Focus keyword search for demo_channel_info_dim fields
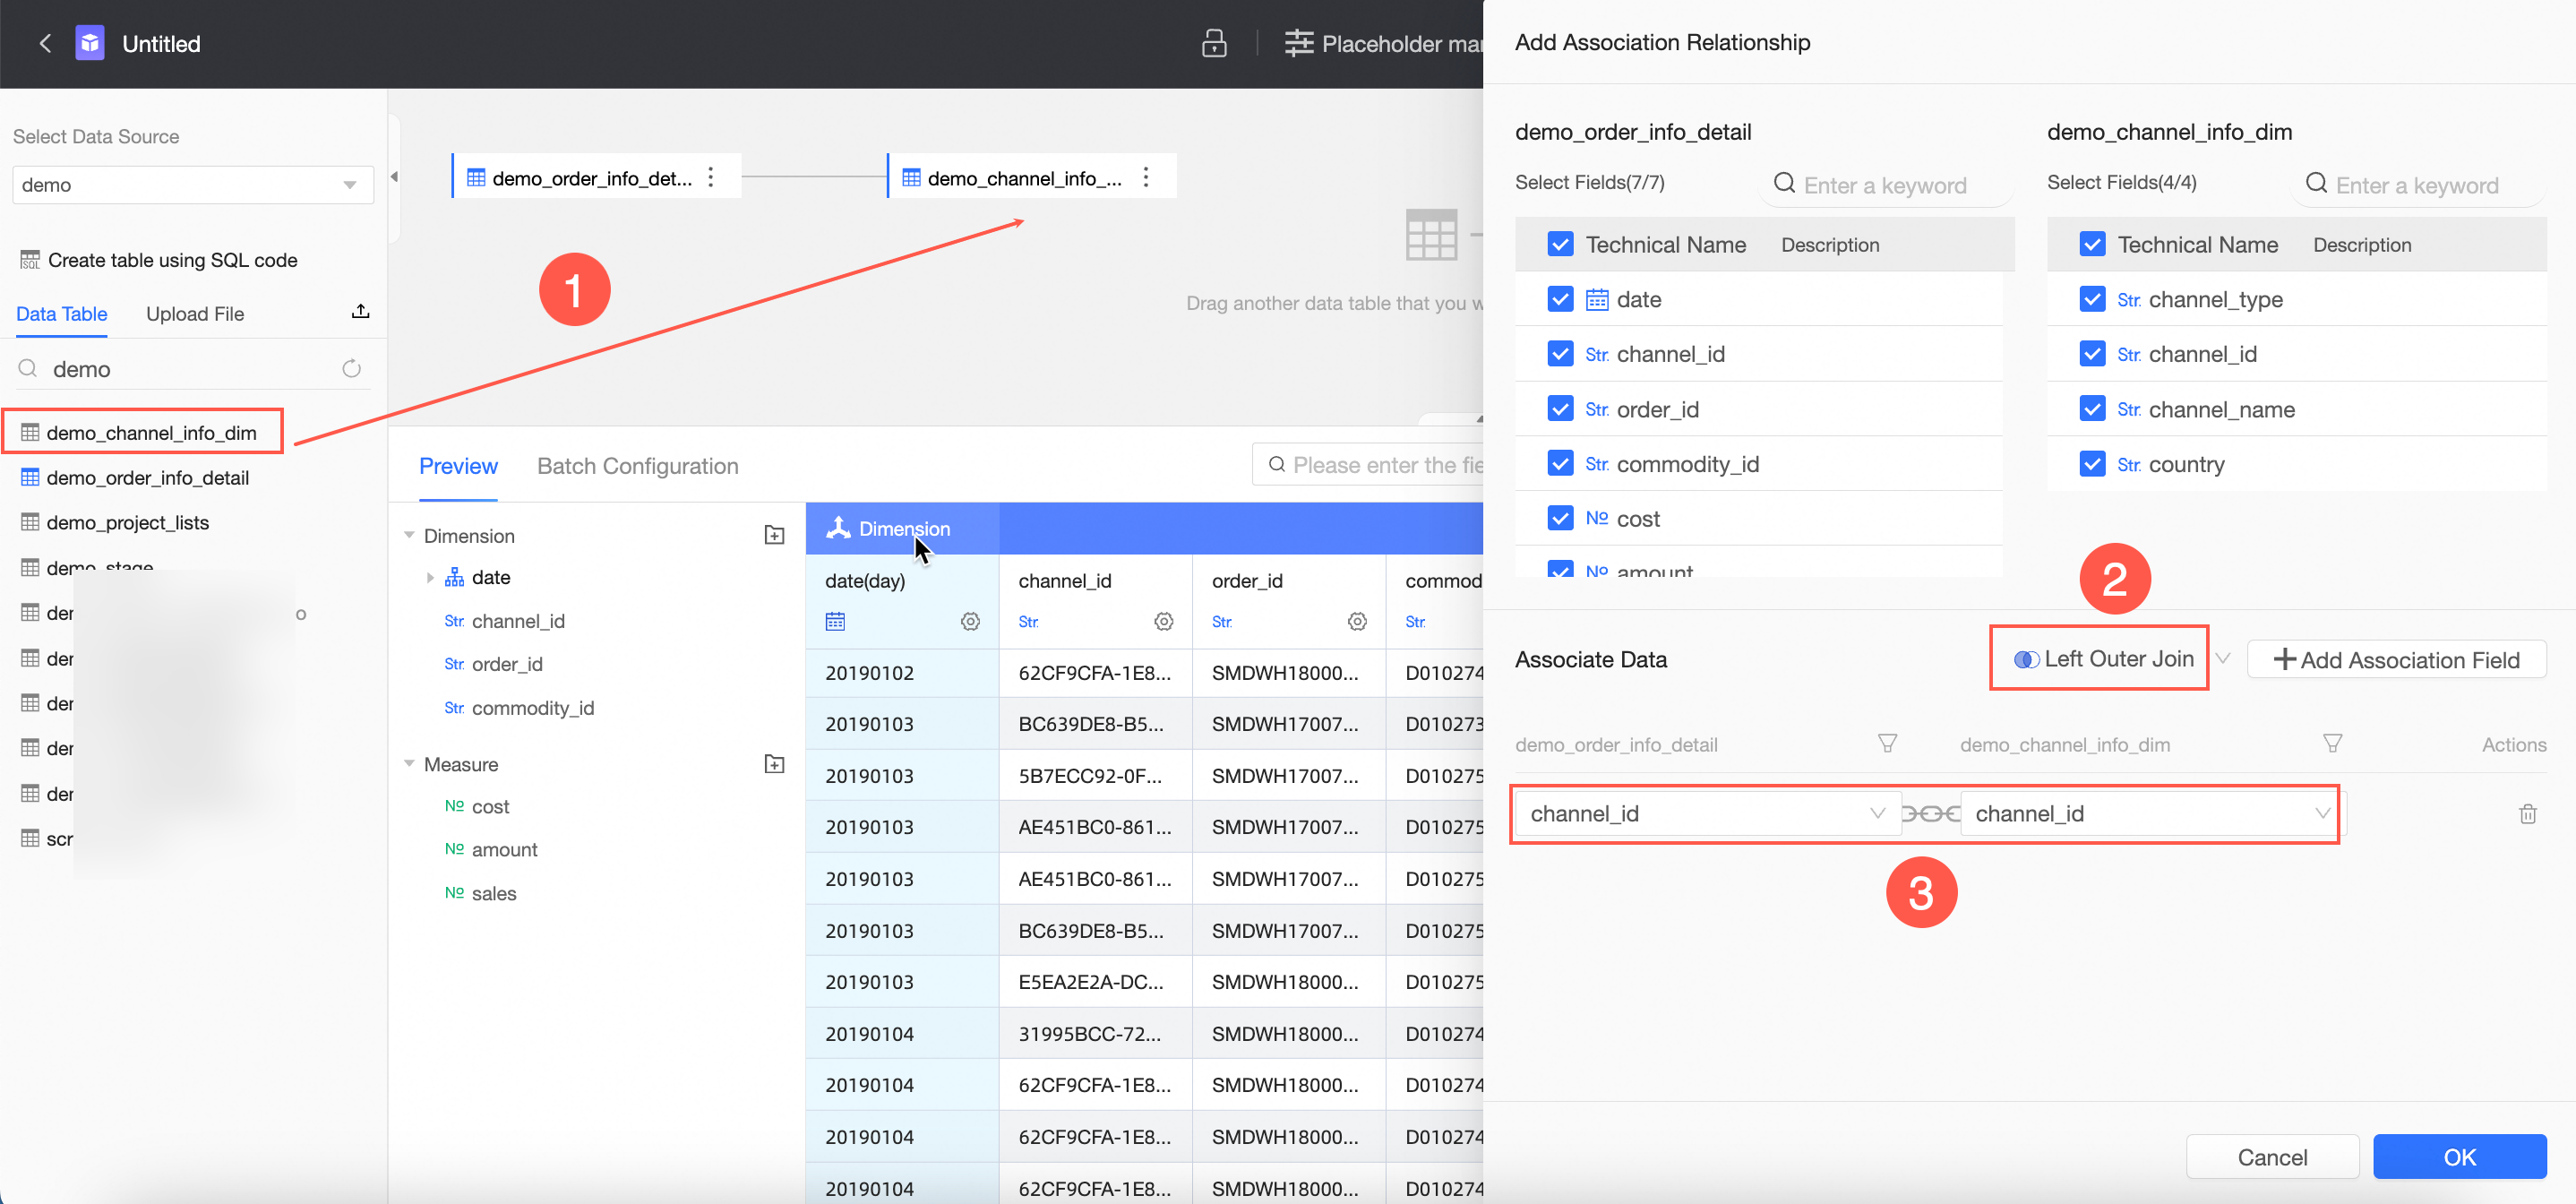The image size is (2576, 1204). click(x=2420, y=185)
